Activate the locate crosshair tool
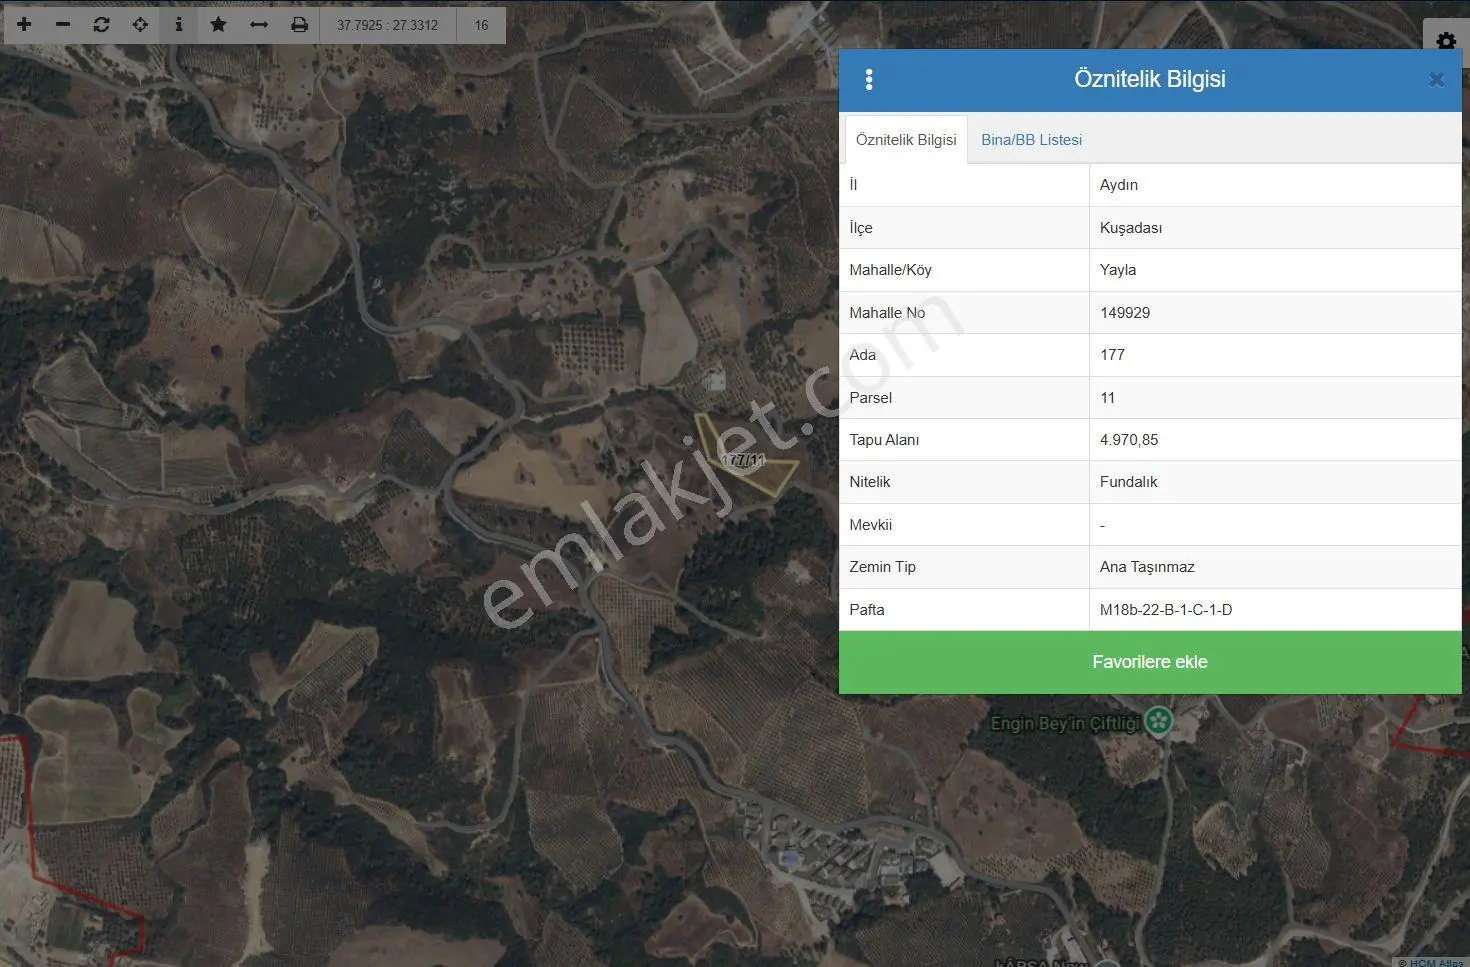Viewport: 1470px width, 967px height. (x=141, y=24)
